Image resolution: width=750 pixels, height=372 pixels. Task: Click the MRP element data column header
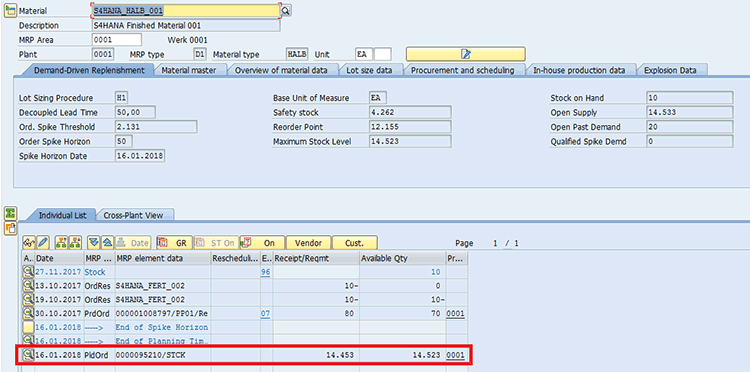163,258
